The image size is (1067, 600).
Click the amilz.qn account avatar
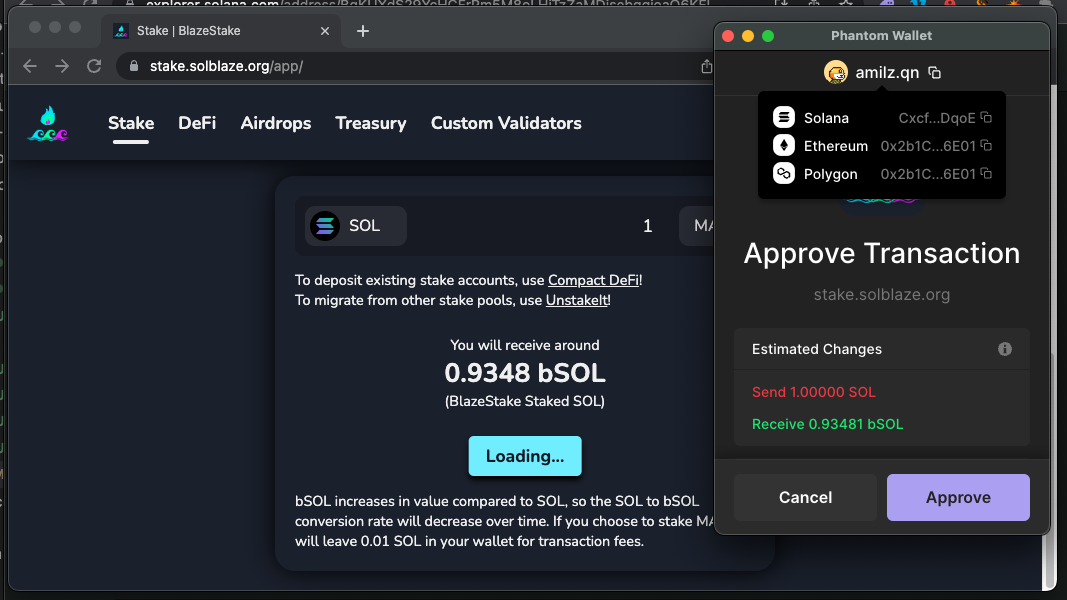(835, 72)
